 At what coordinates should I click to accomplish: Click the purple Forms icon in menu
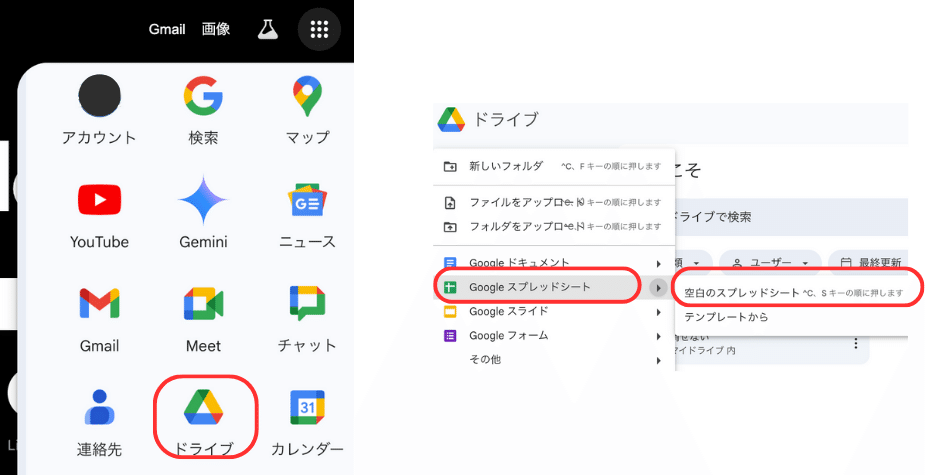(450, 336)
